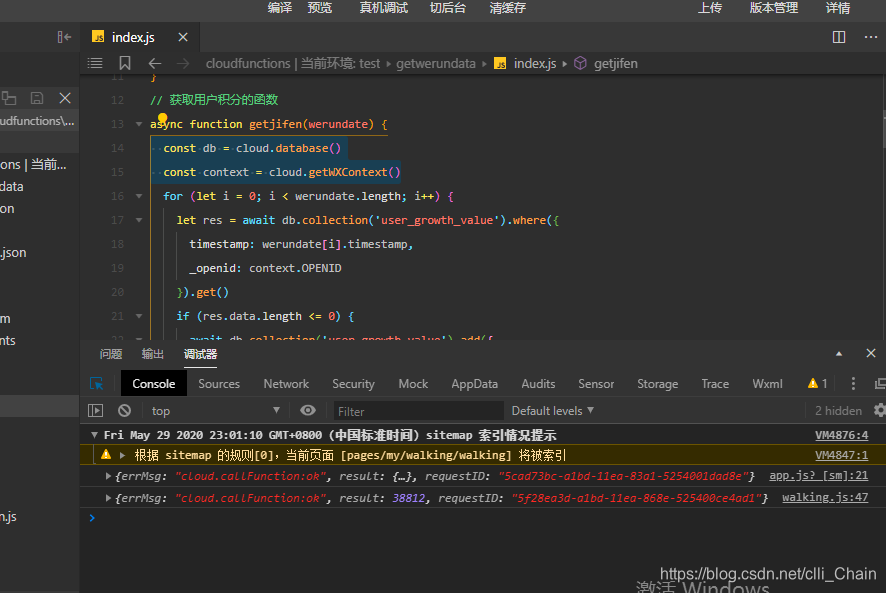886x593 pixels.
Task: Click the dock-side icon at the devtools edge
Action: pos(880,384)
